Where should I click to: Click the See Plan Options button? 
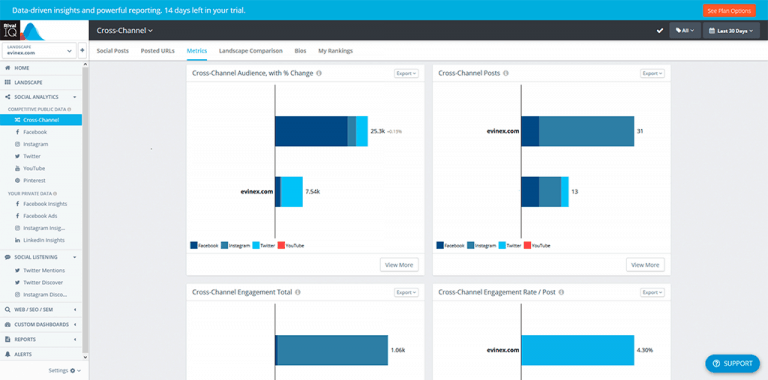click(x=729, y=10)
